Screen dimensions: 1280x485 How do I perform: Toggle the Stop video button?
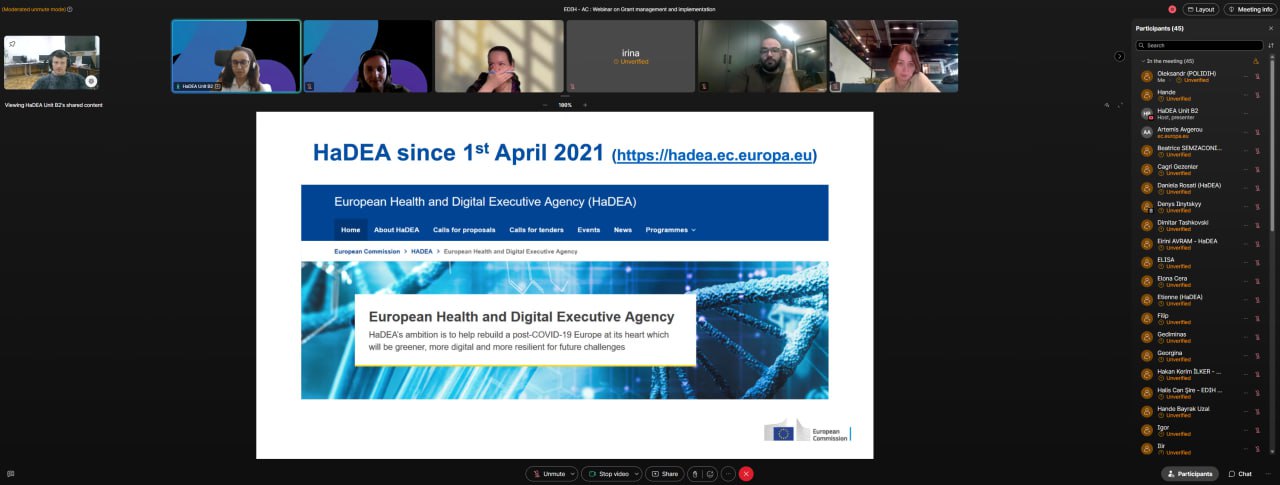point(607,474)
